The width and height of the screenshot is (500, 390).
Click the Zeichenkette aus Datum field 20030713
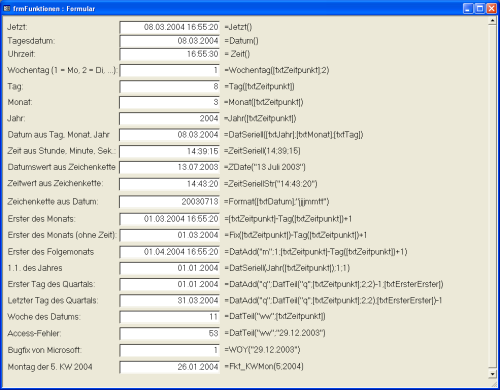(x=169, y=202)
